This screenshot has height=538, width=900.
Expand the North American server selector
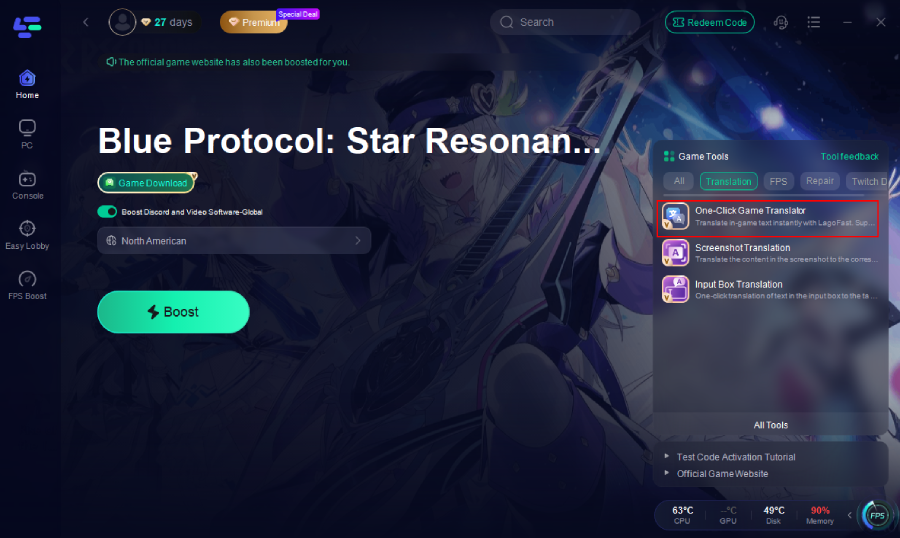click(x=234, y=241)
